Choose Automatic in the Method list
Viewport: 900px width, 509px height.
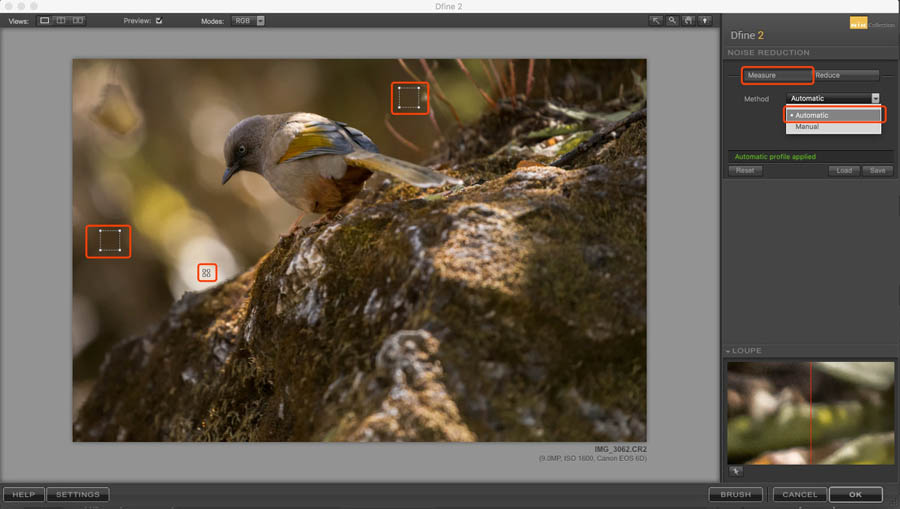click(833, 115)
